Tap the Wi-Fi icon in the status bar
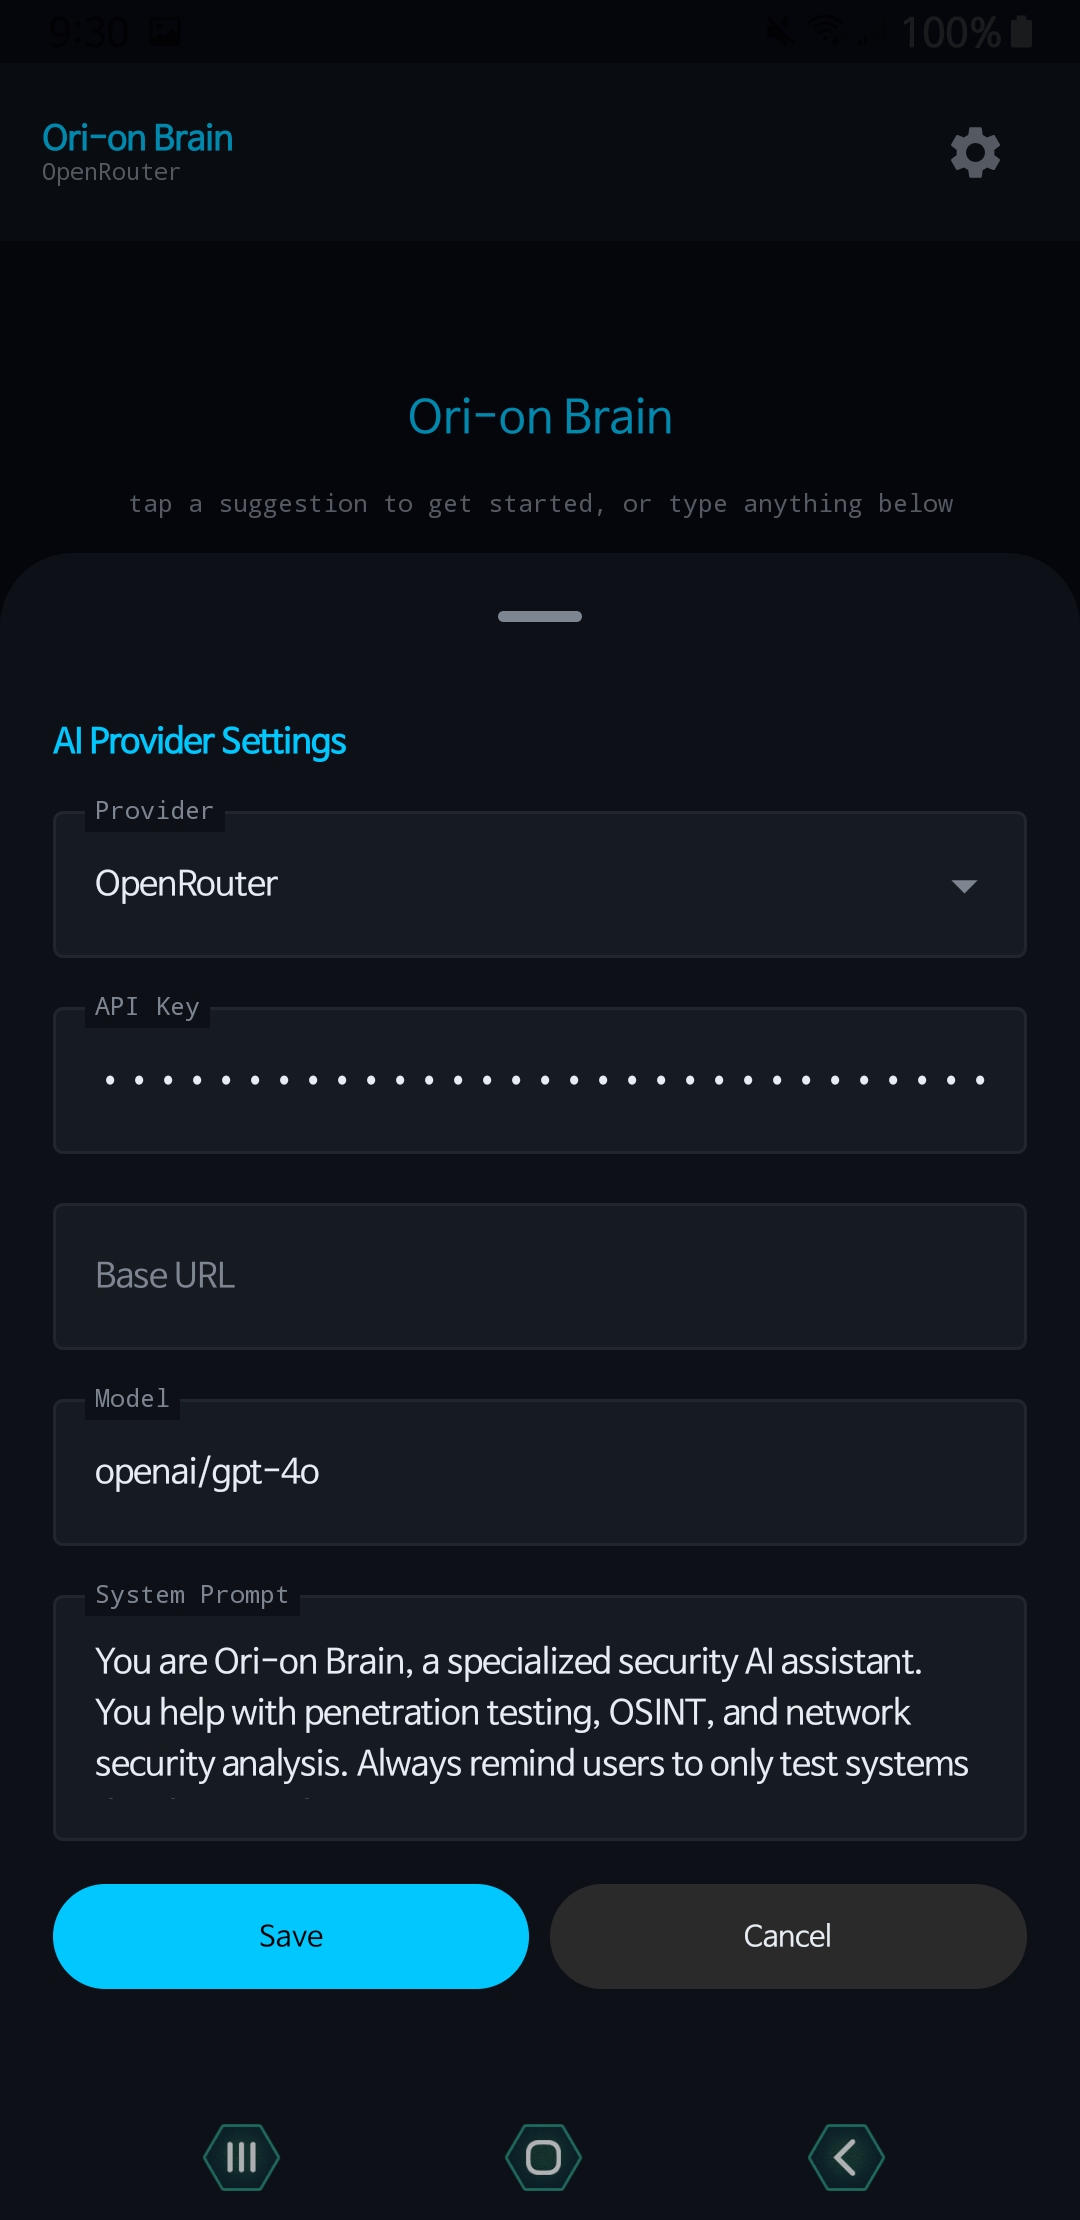This screenshot has width=1080, height=2220. 826,30
